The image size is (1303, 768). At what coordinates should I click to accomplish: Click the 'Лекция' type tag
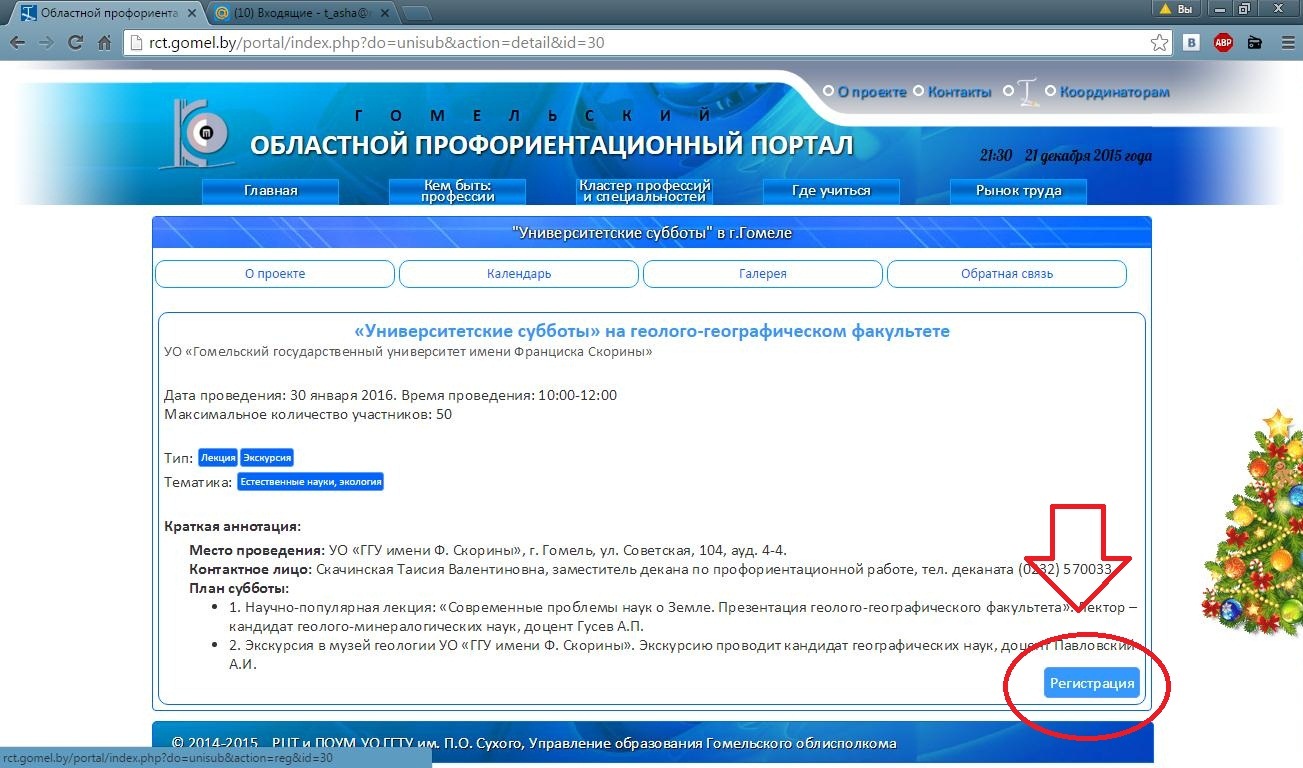[218, 458]
